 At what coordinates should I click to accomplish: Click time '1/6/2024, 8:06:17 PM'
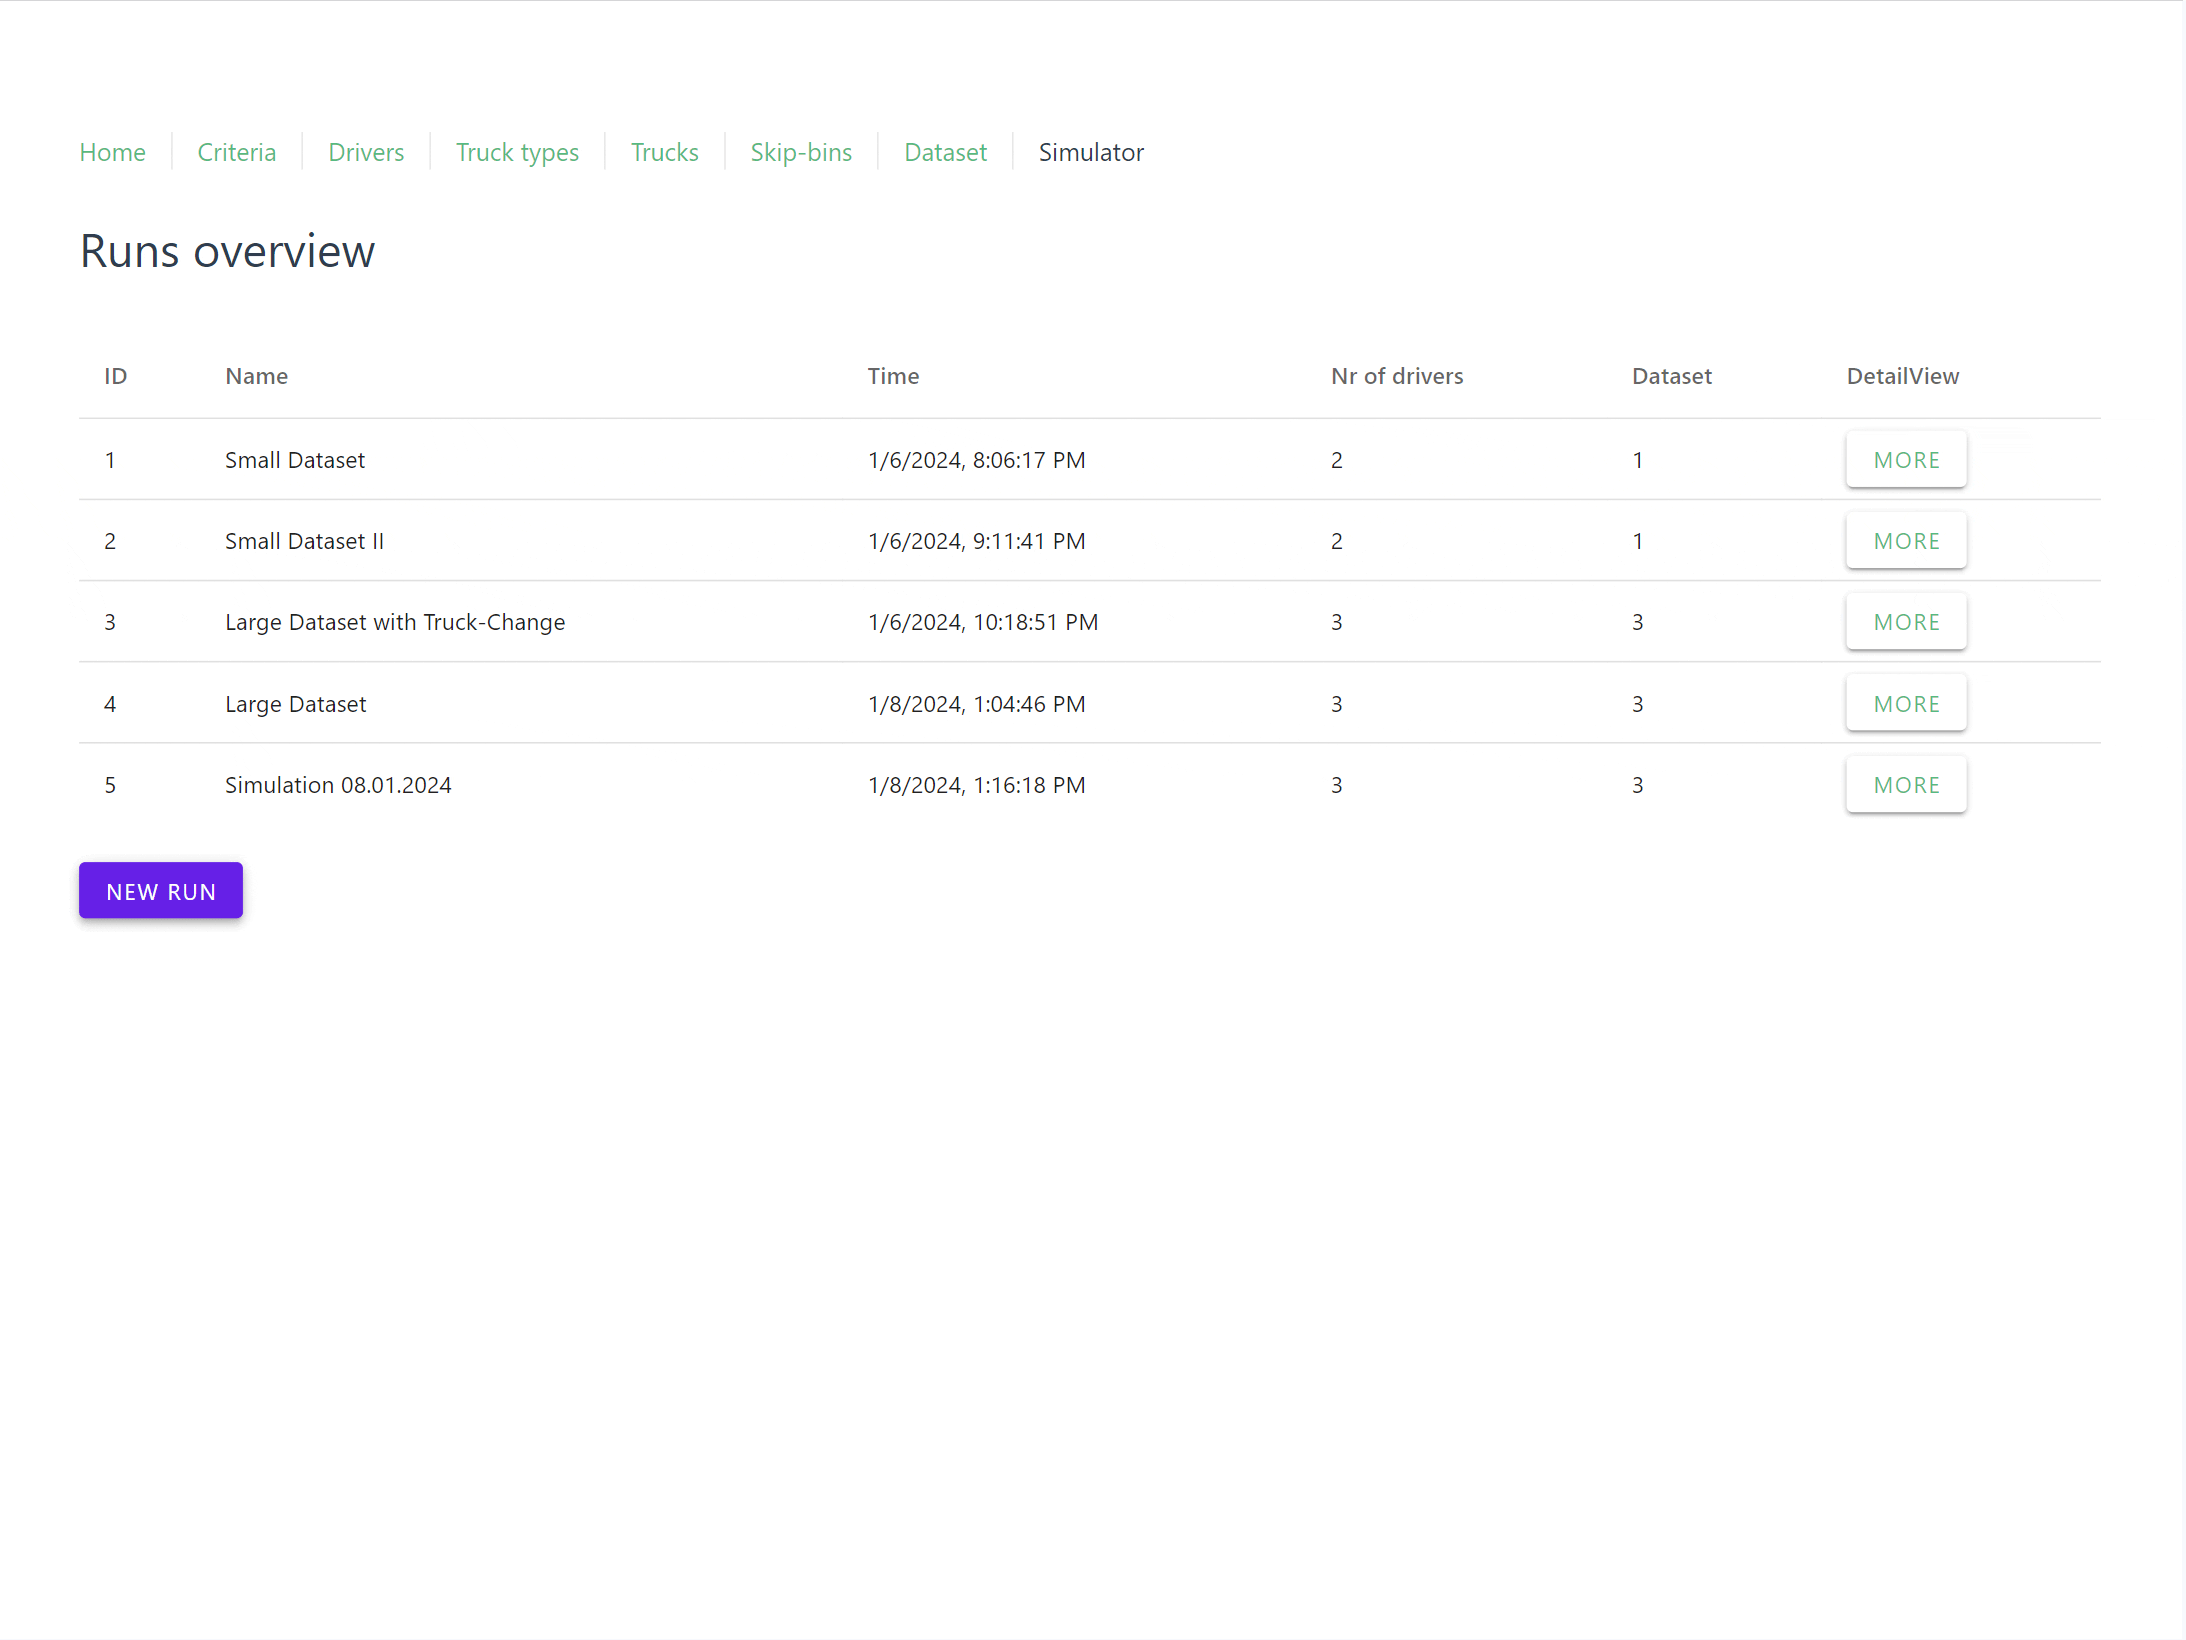[x=977, y=460]
